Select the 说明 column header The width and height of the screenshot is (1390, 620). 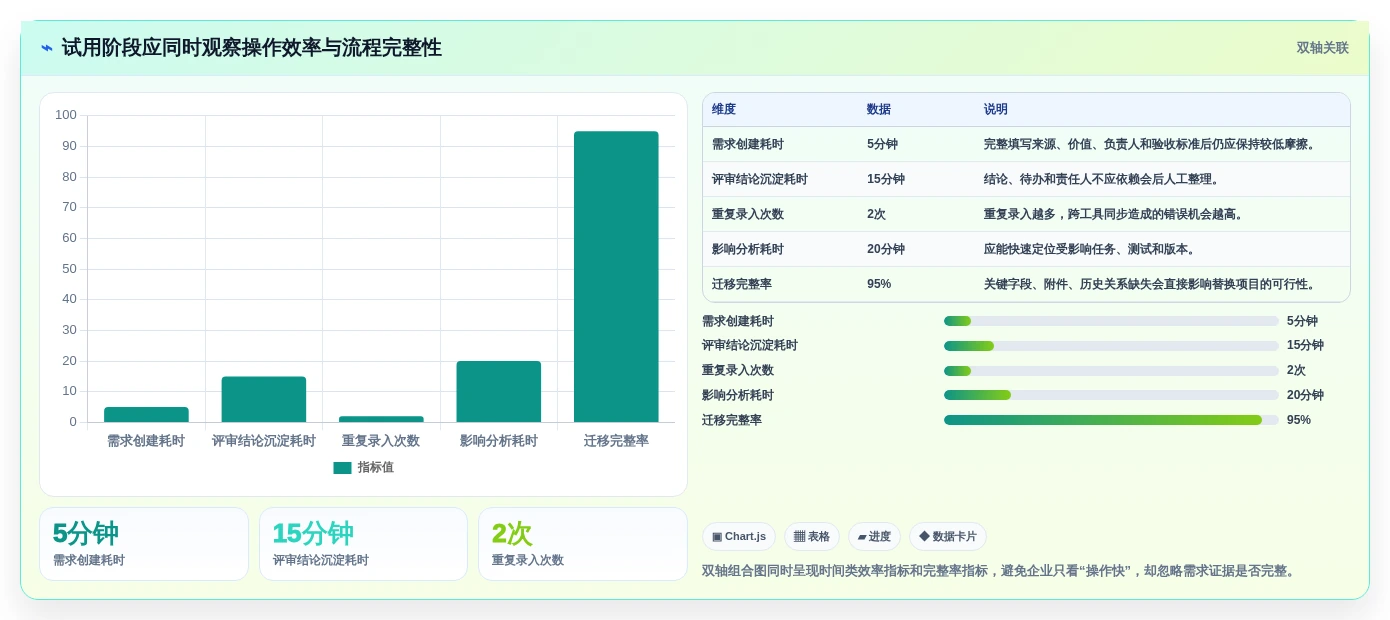pos(996,110)
